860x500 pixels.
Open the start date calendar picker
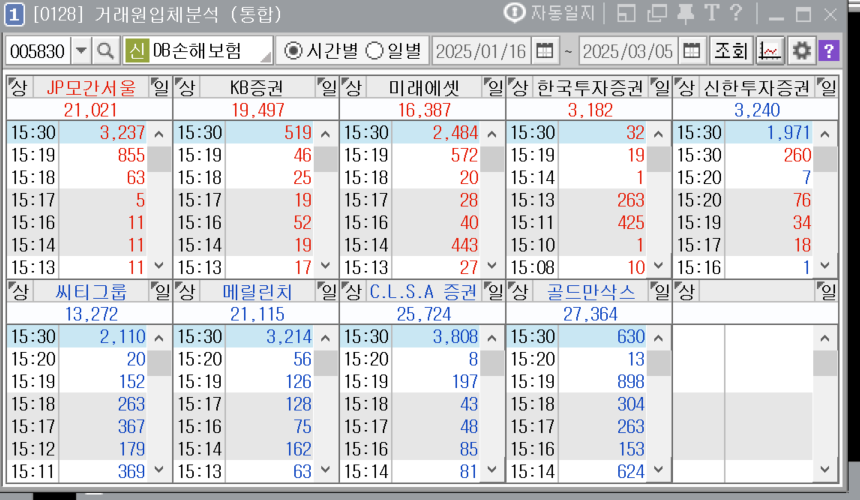click(545, 51)
